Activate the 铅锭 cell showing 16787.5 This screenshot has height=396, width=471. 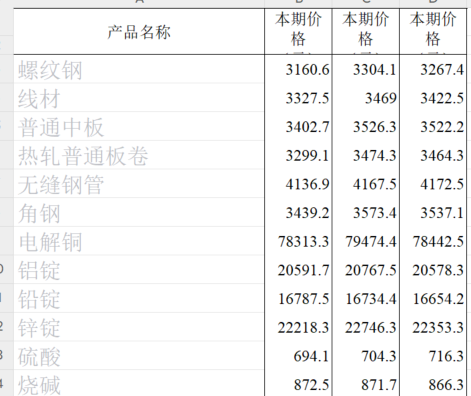pos(298,299)
